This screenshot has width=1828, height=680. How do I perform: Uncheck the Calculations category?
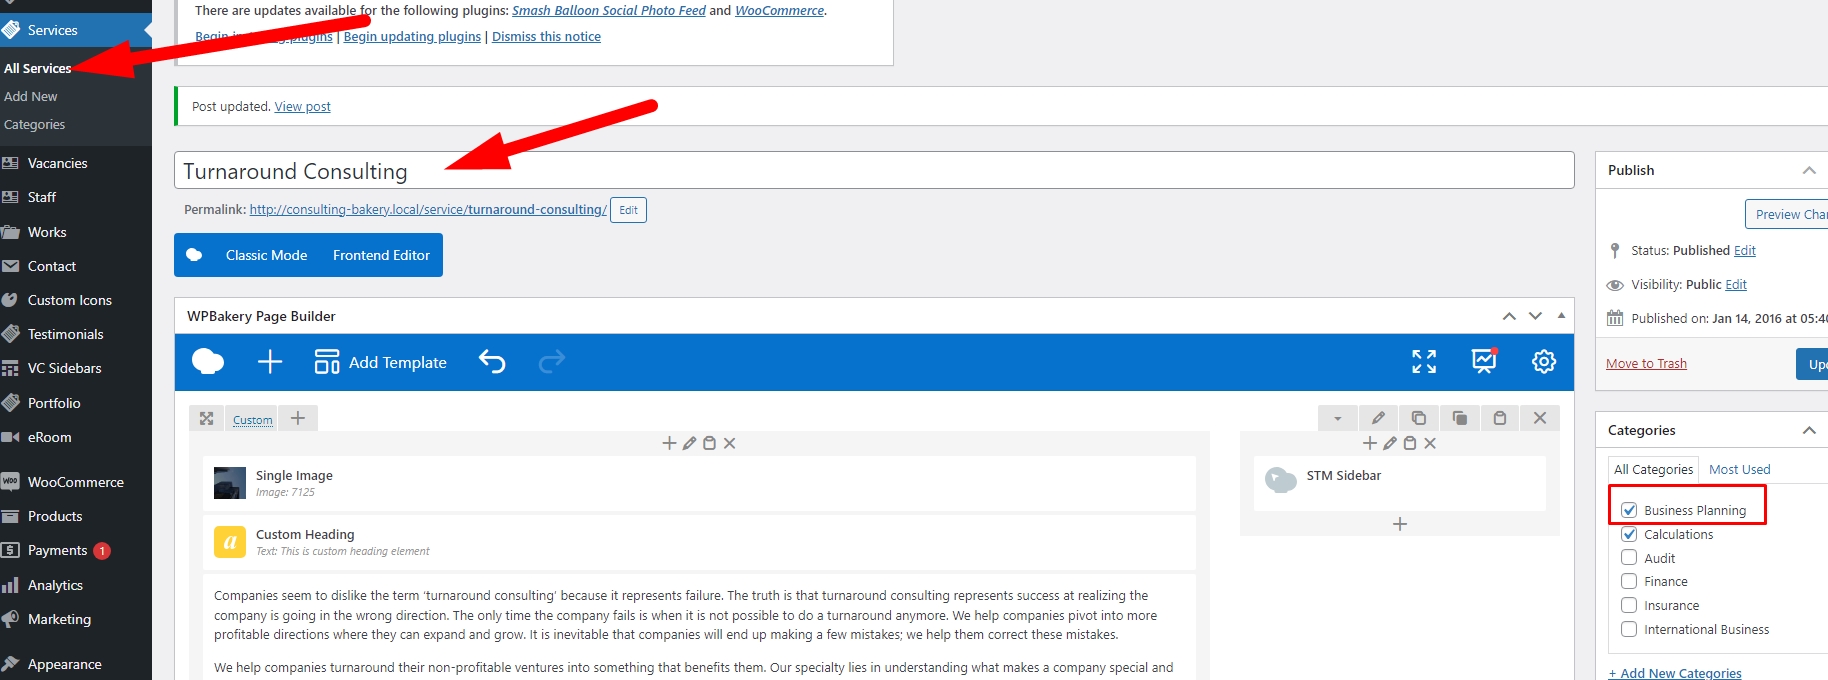coord(1629,534)
